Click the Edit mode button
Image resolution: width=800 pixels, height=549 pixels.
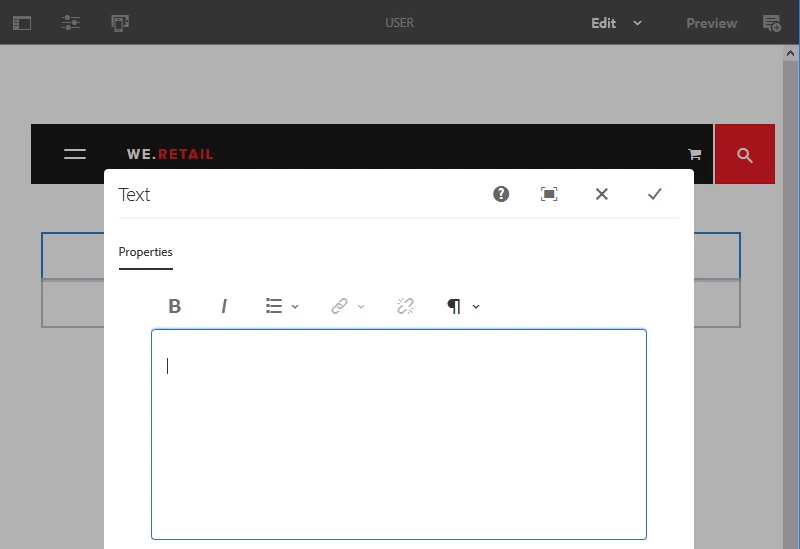[x=604, y=23]
